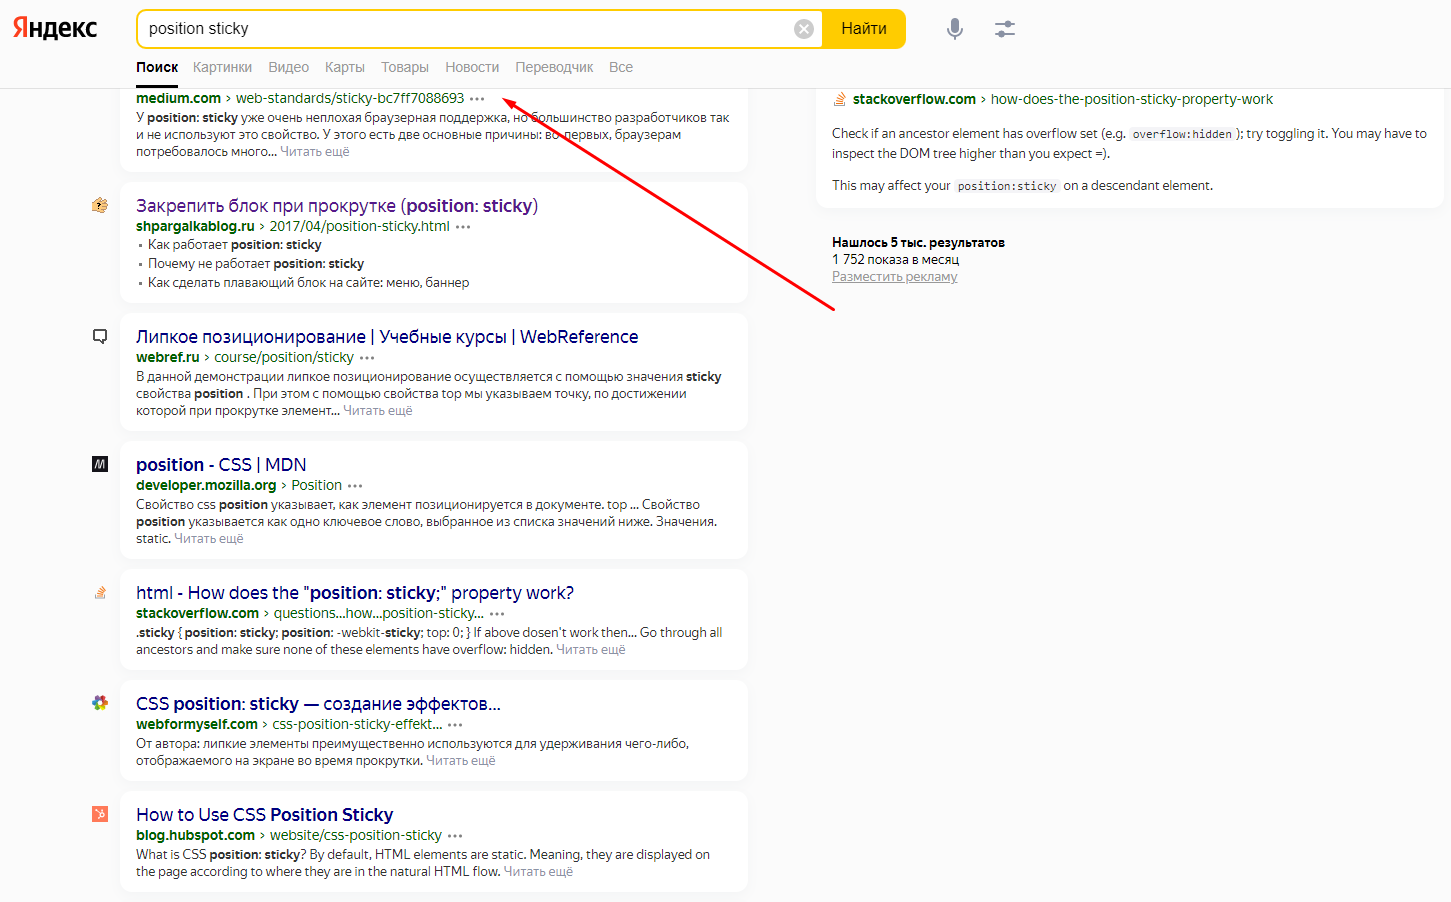Viewport: 1451px width, 902px height.
Task: Open position - CSS | MDN result
Action: 221,465
